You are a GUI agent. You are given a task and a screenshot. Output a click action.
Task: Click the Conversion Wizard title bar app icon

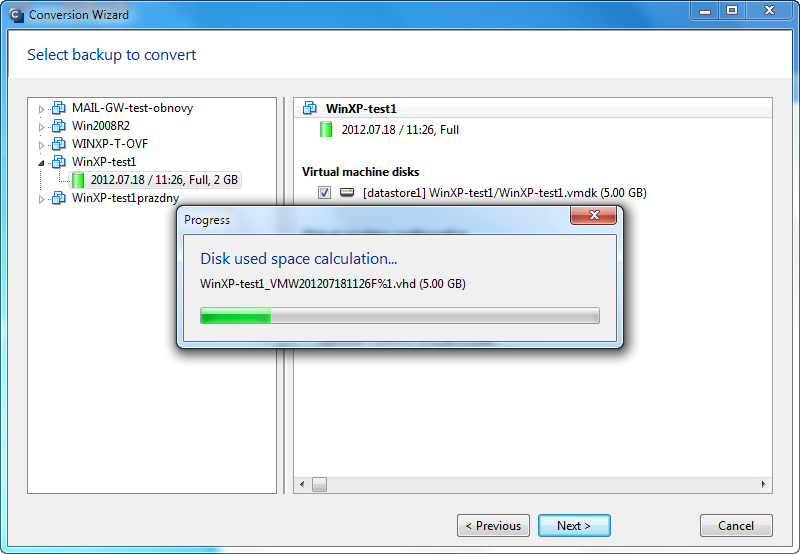pos(16,15)
